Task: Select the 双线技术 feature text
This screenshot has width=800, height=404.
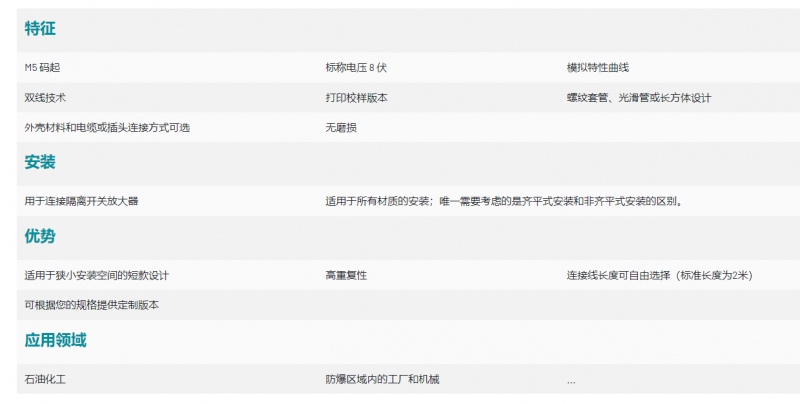Action: click(46, 98)
